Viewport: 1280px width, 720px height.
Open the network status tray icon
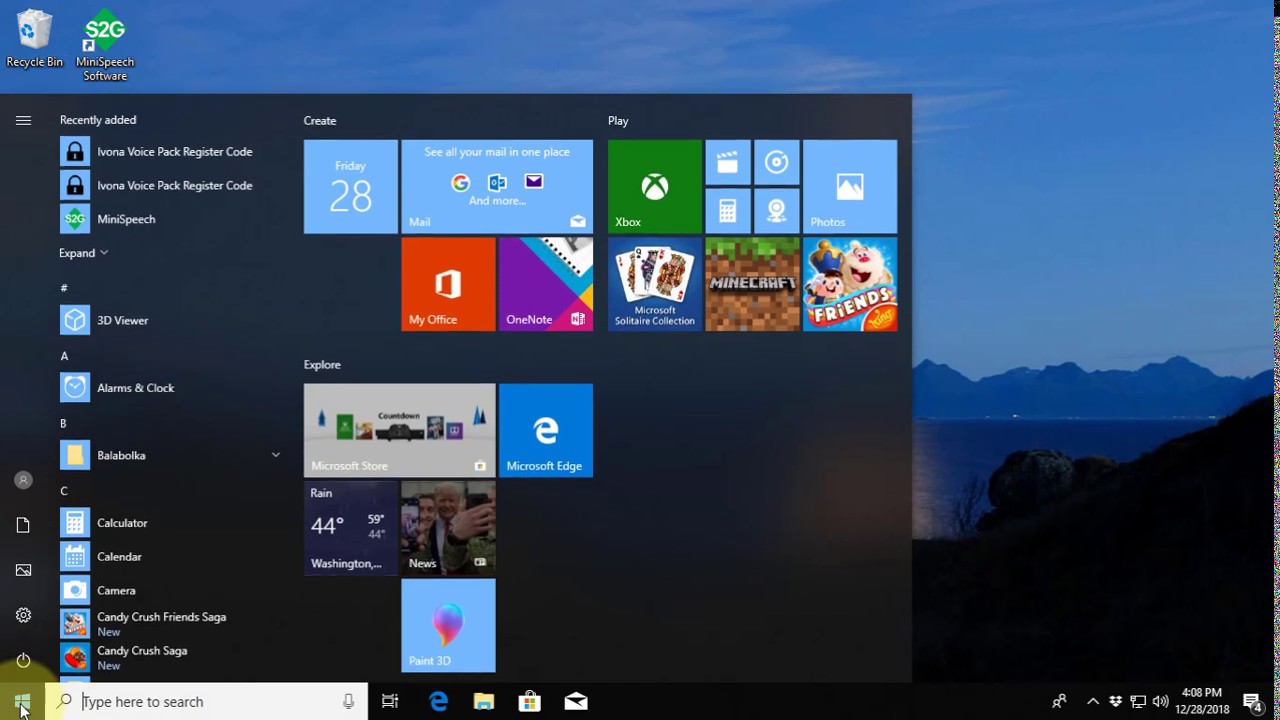[x=1138, y=702]
